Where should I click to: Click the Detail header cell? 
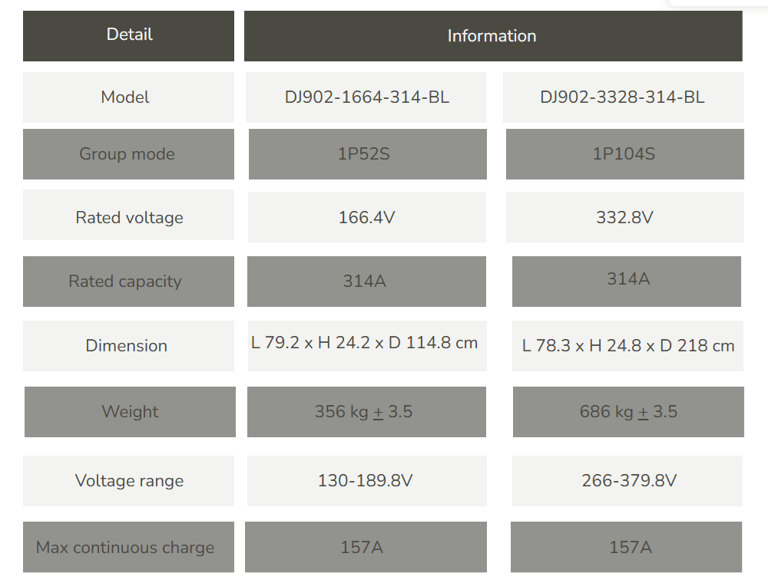(128, 36)
